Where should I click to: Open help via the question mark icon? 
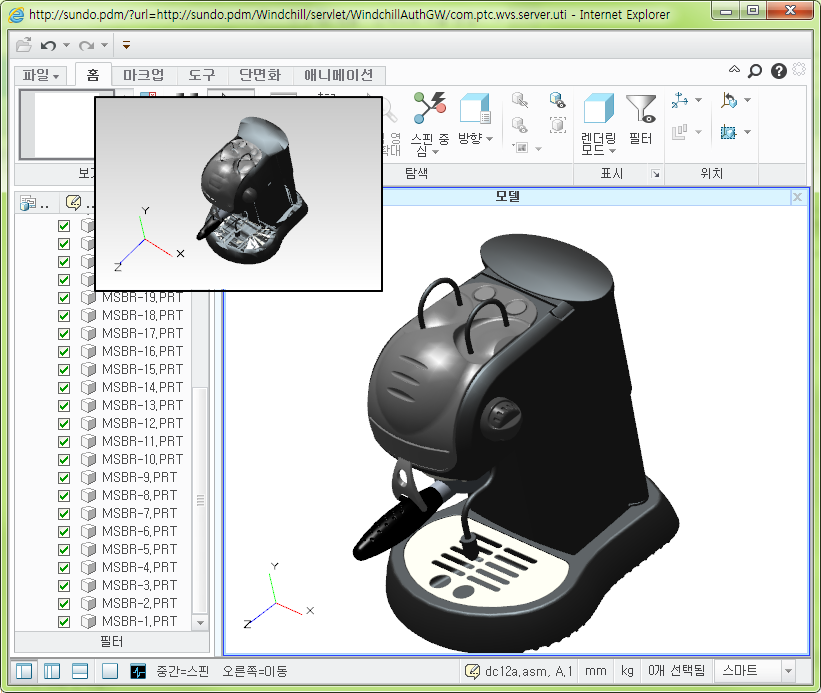tap(778, 71)
